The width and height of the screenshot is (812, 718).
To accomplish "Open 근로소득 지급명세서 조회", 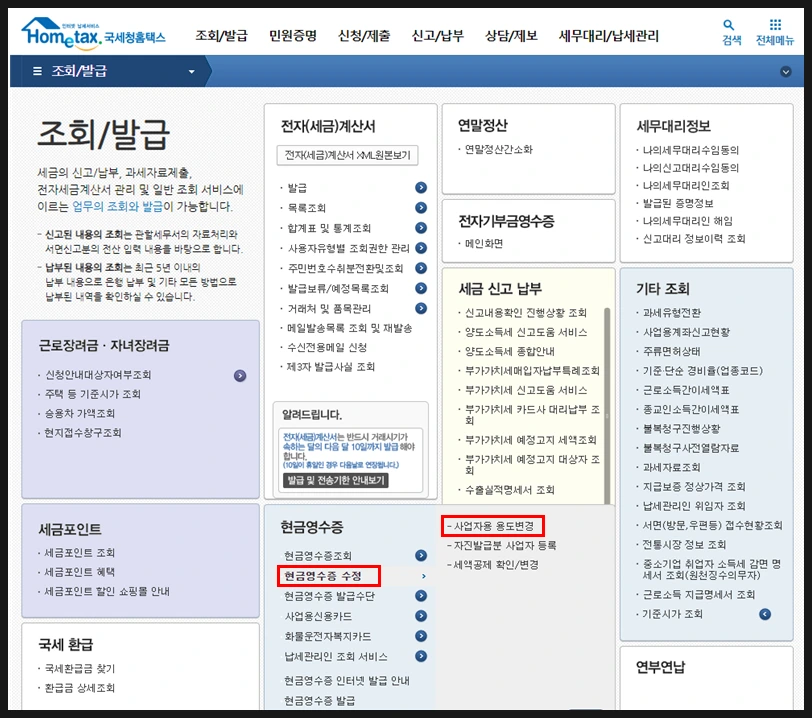I will pyautogui.click(x=699, y=595).
